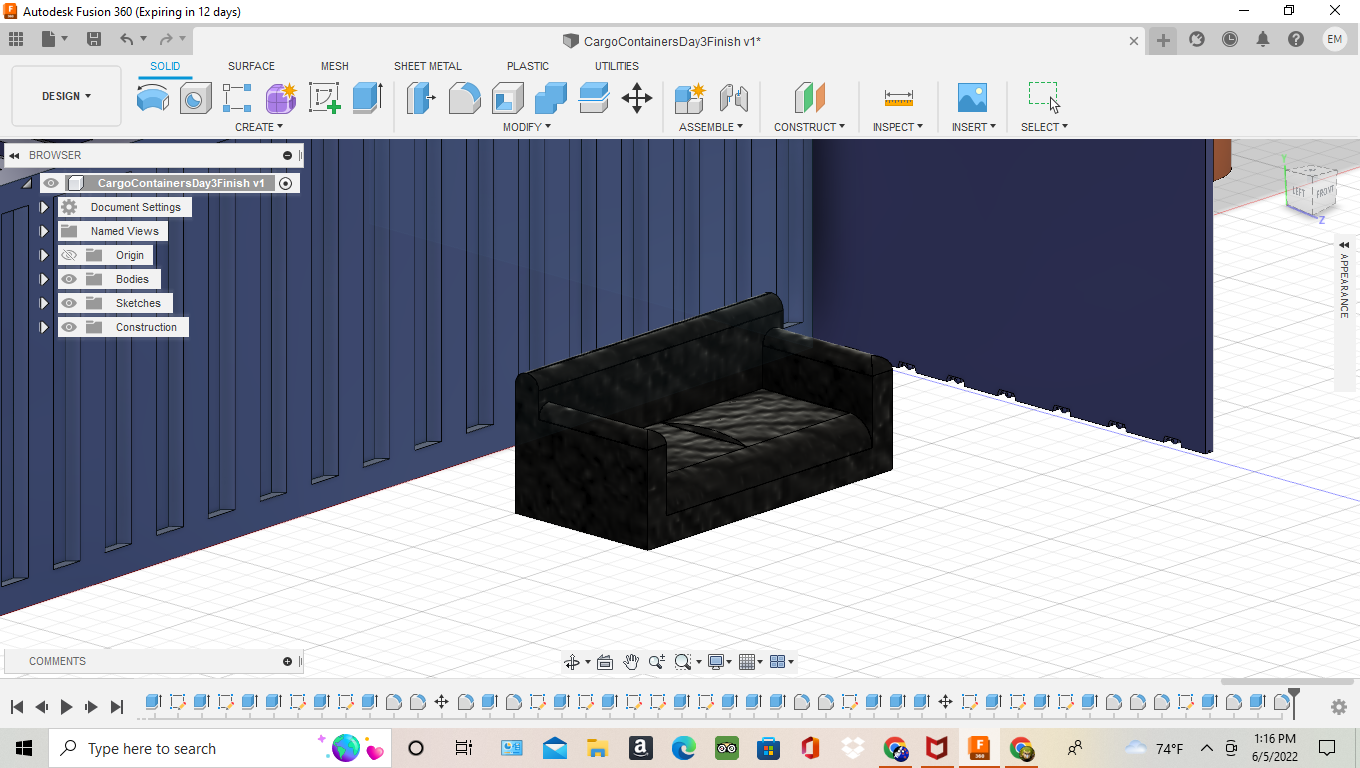1360x768 pixels.
Task: Select the SOLID tab
Action: coord(165,66)
